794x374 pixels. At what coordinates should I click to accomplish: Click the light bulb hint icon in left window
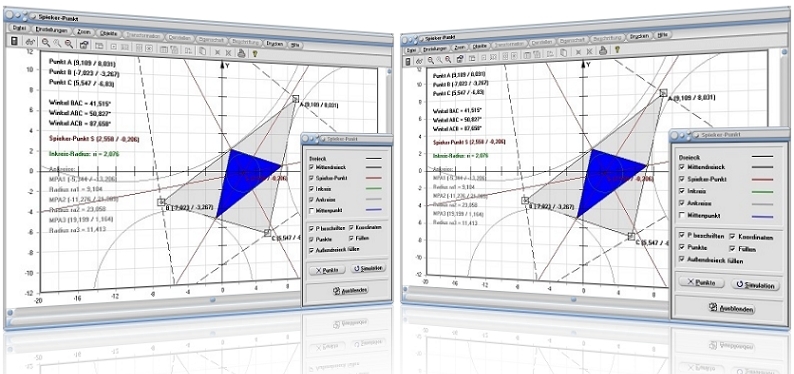point(255,52)
